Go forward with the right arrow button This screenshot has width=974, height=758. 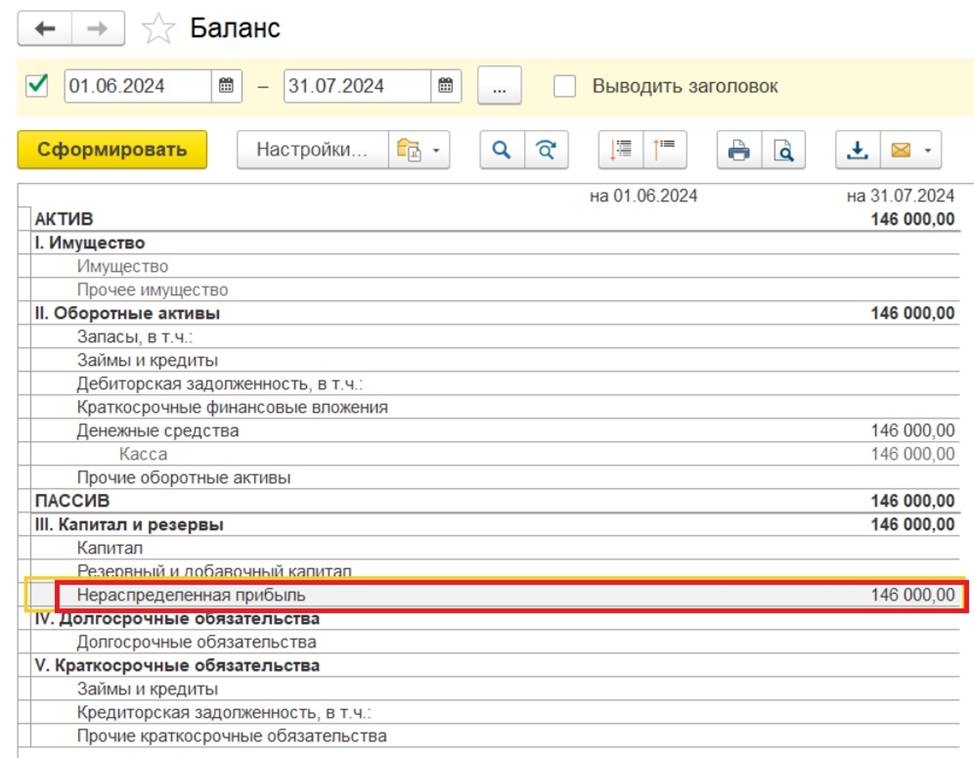97,29
